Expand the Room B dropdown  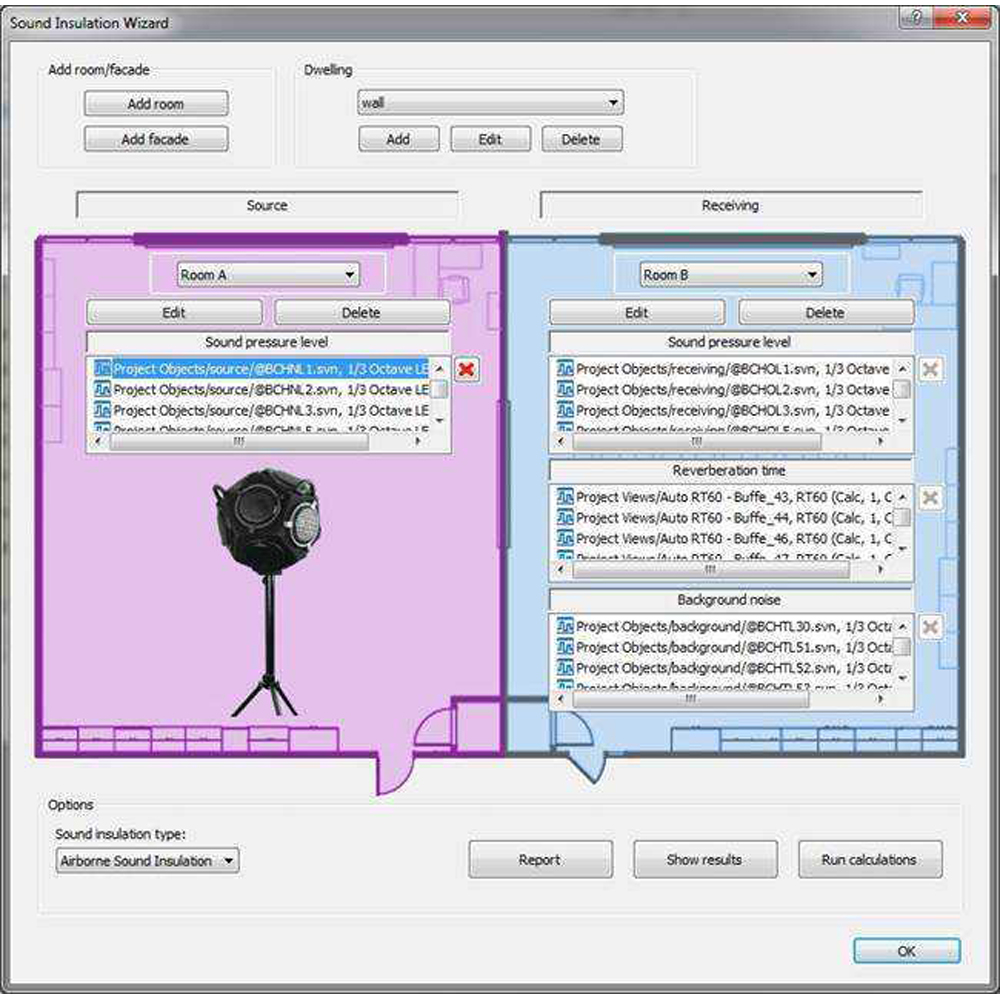(730, 274)
